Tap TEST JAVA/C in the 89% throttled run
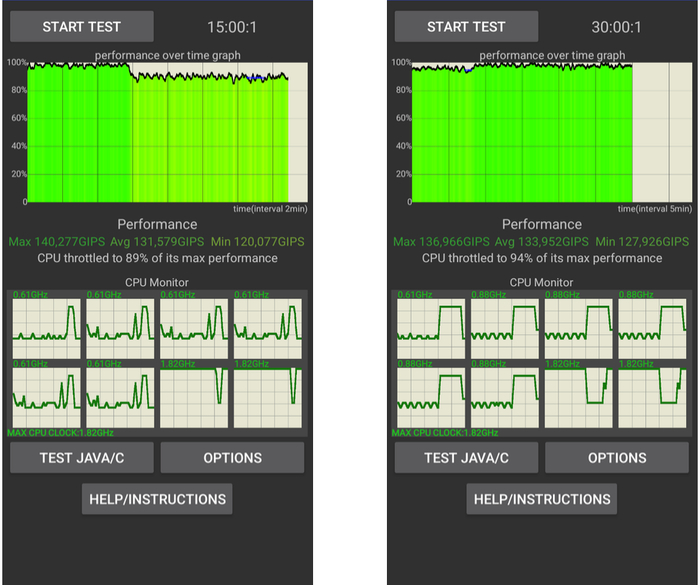Viewport: 700px width, 585px height. pyautogui.click(x=82, y=458)
